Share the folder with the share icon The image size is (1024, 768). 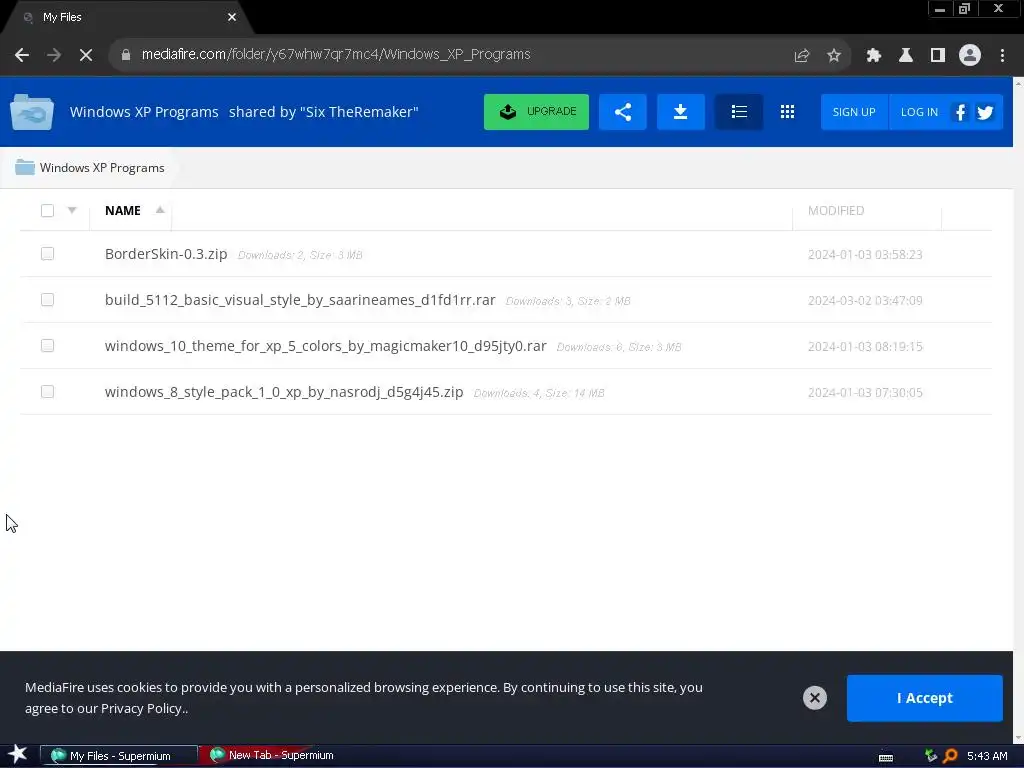click(622, 112)
